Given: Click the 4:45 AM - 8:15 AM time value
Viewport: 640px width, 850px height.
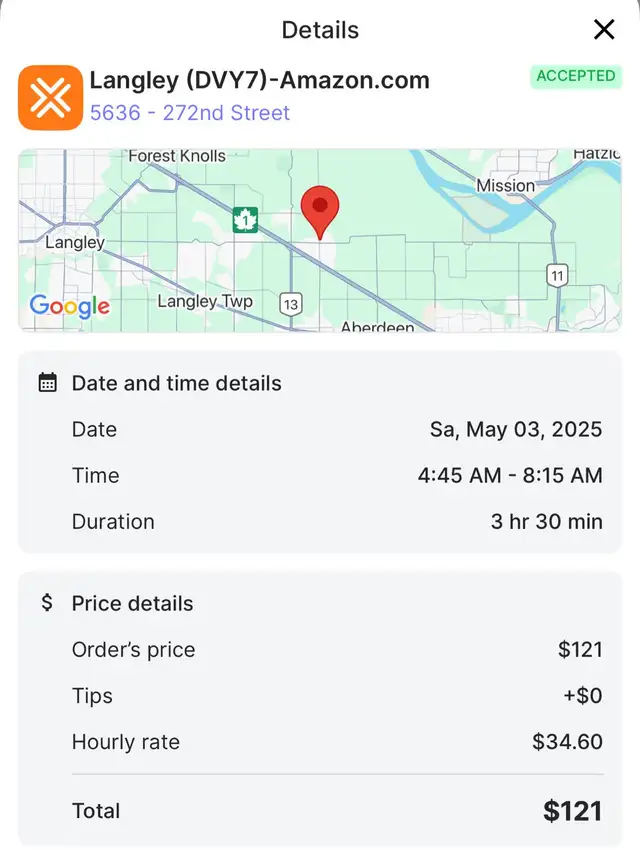Looking at the screenshot, I should (510, 475).
